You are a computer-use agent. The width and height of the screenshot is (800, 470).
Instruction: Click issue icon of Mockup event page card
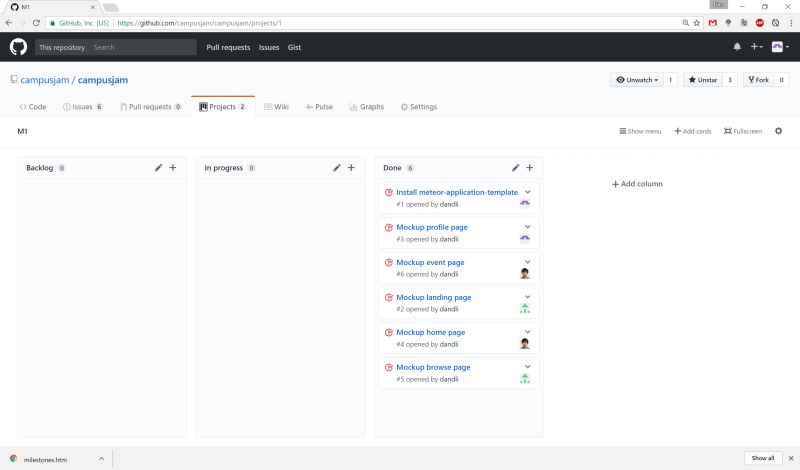pos(389,262)
